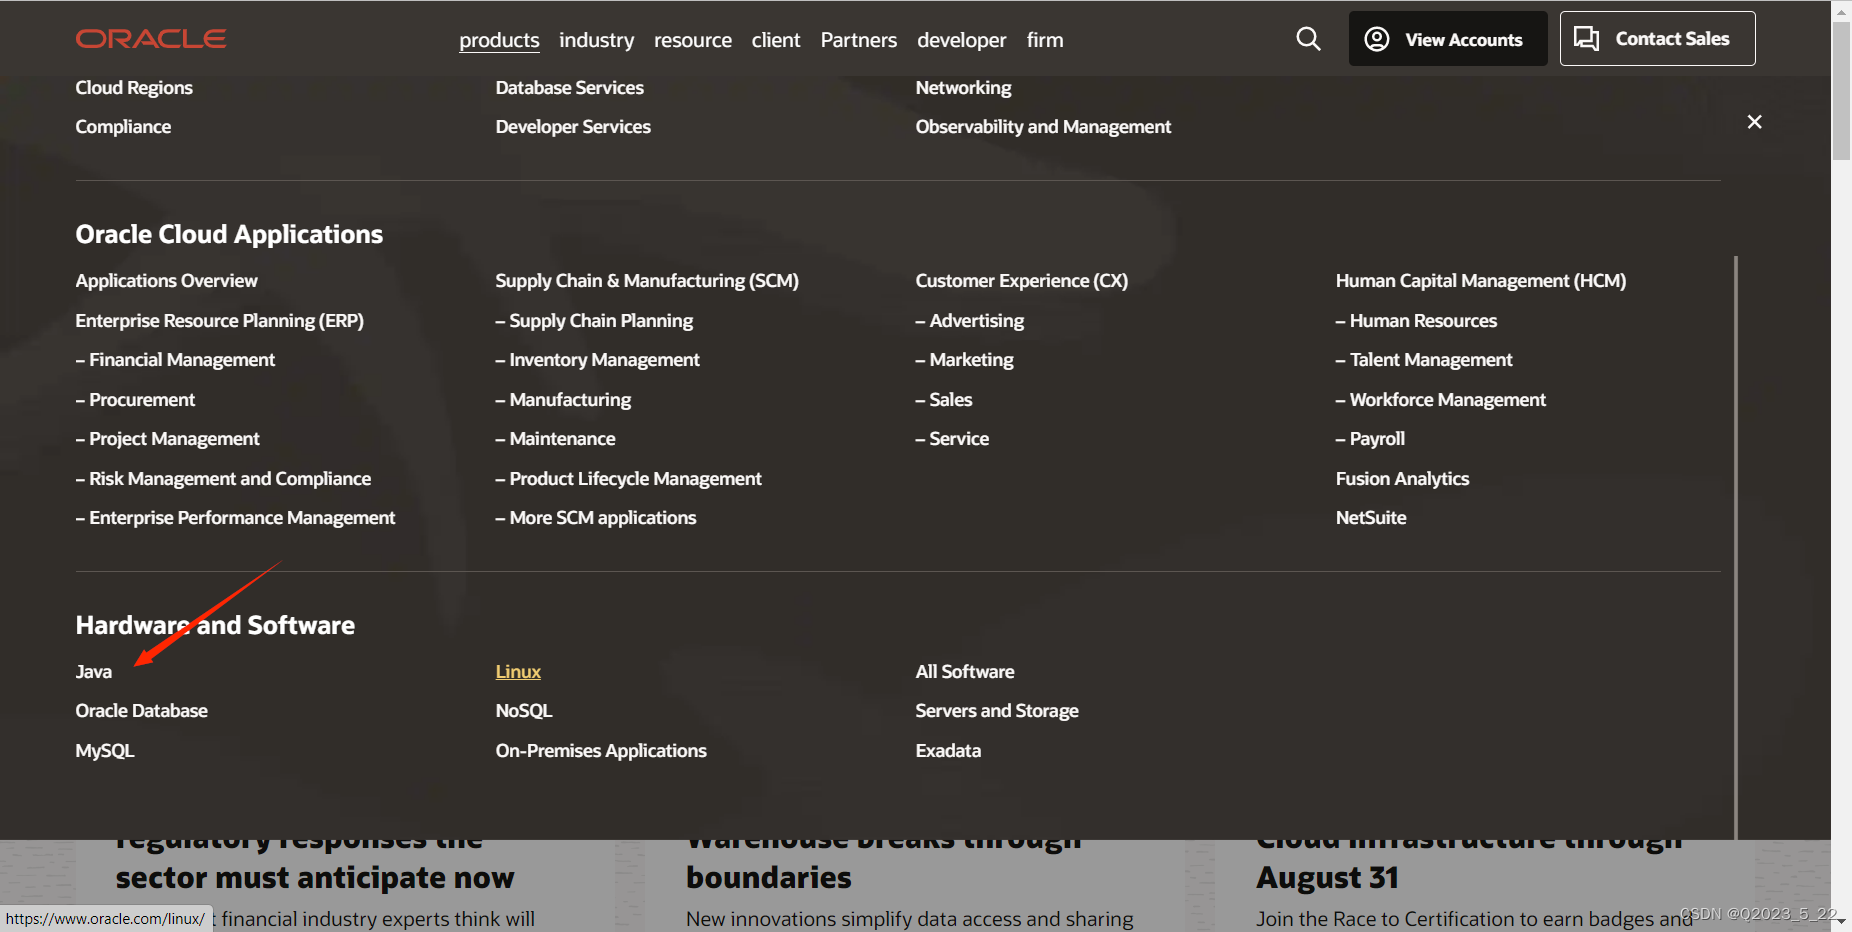Open Exadata link
The width and height of the screenshot is (1852, 932).
(948, 751)
